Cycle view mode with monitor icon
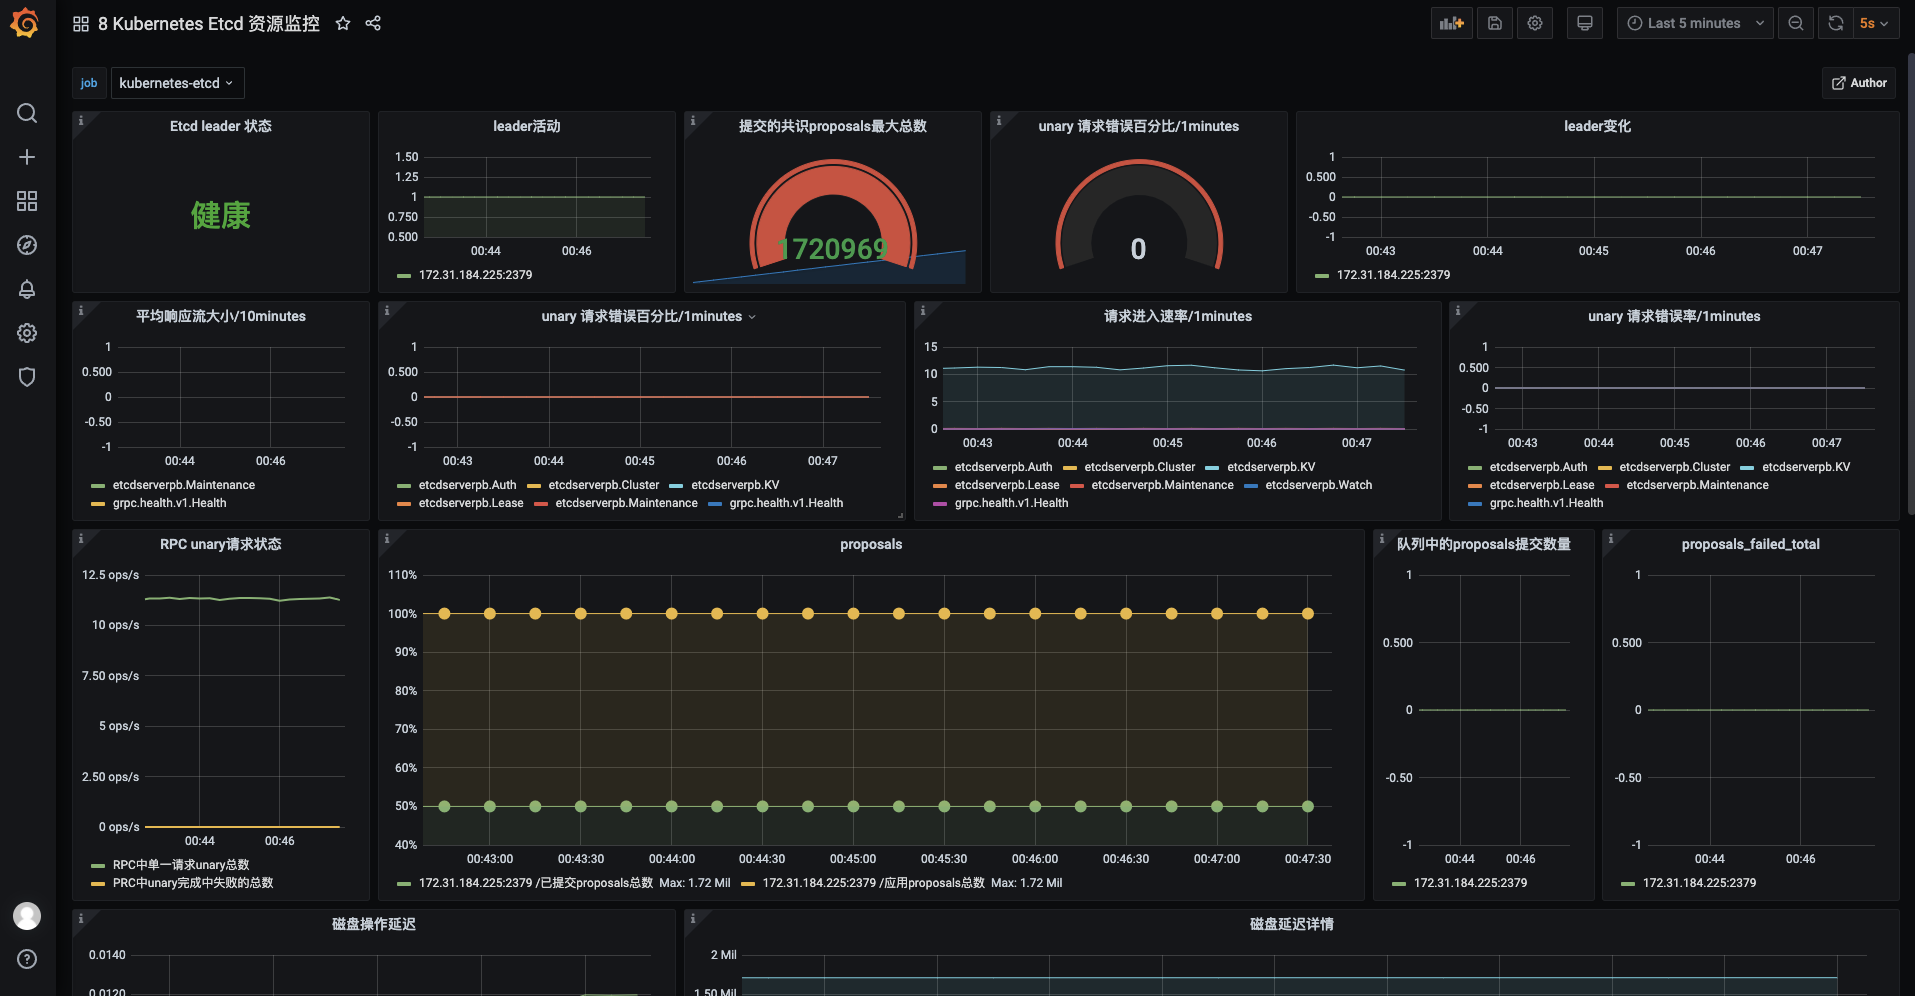Screen dimensions: 1915x996 click(x=1585, y=23)
